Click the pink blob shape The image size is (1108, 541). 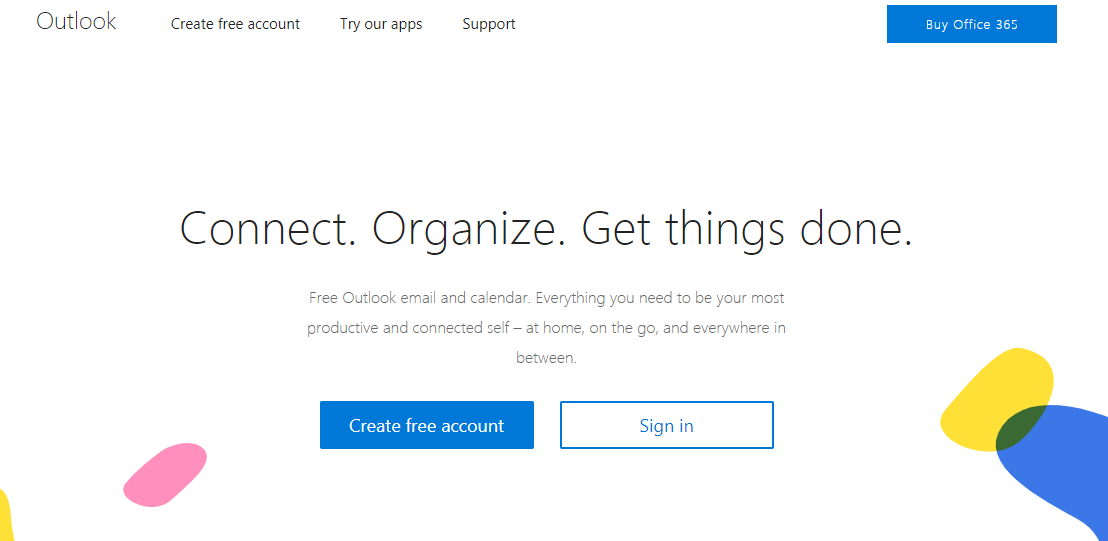tap(163, 474)
